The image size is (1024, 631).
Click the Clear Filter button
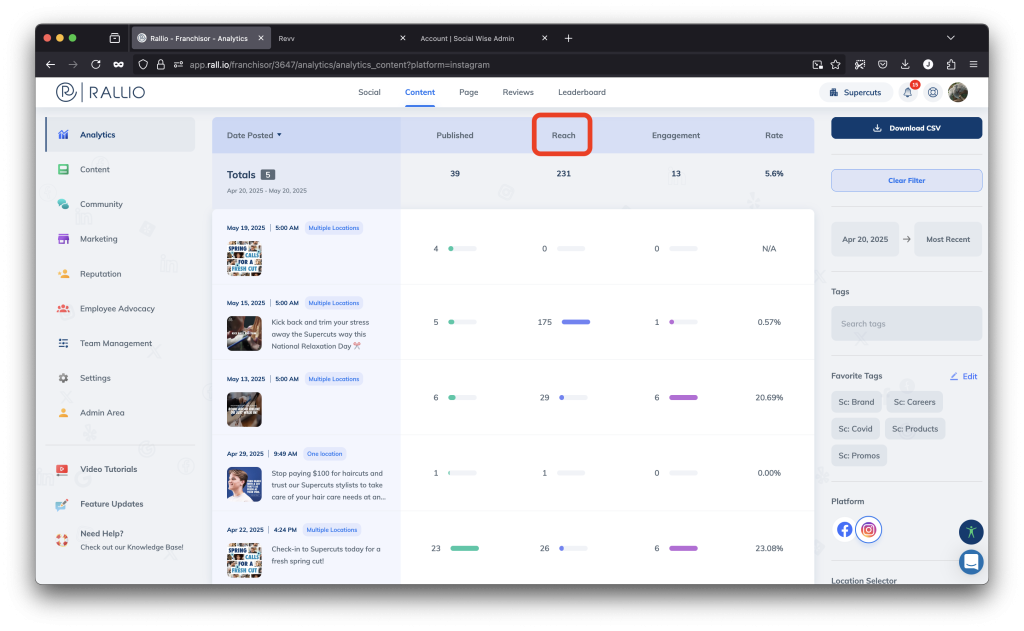click(906, 180)
